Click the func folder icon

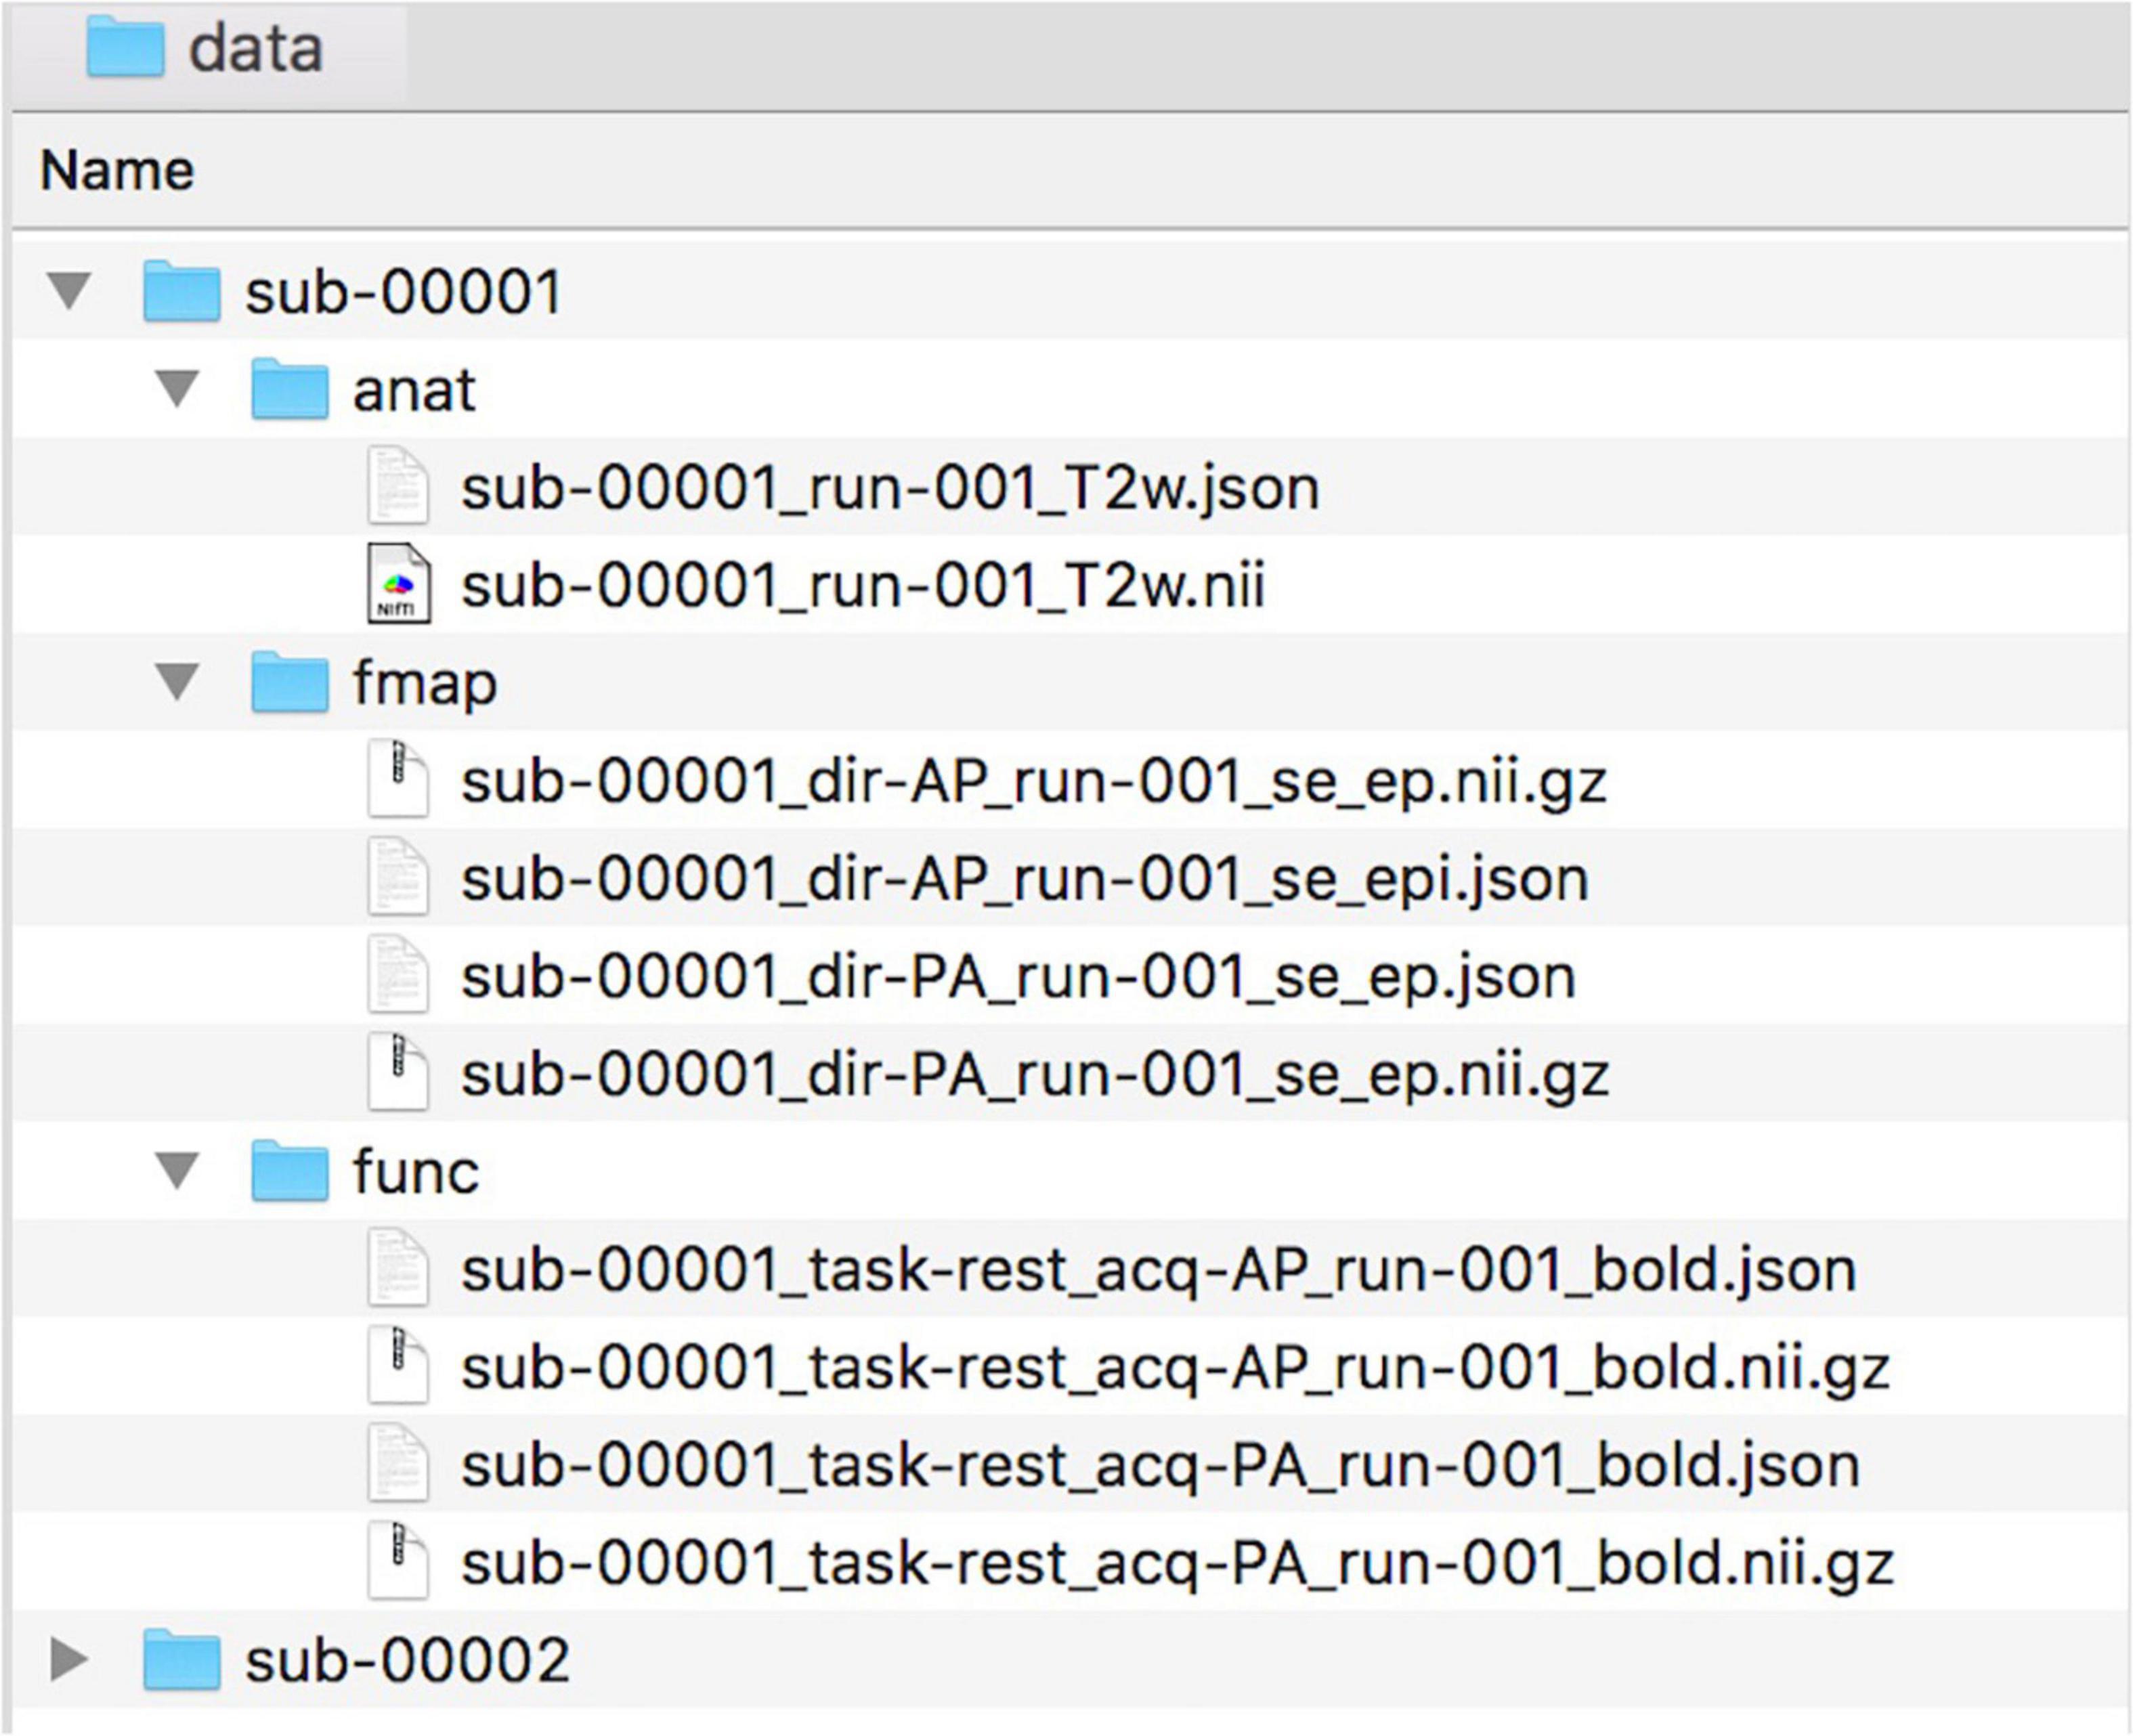point(289,1170)
